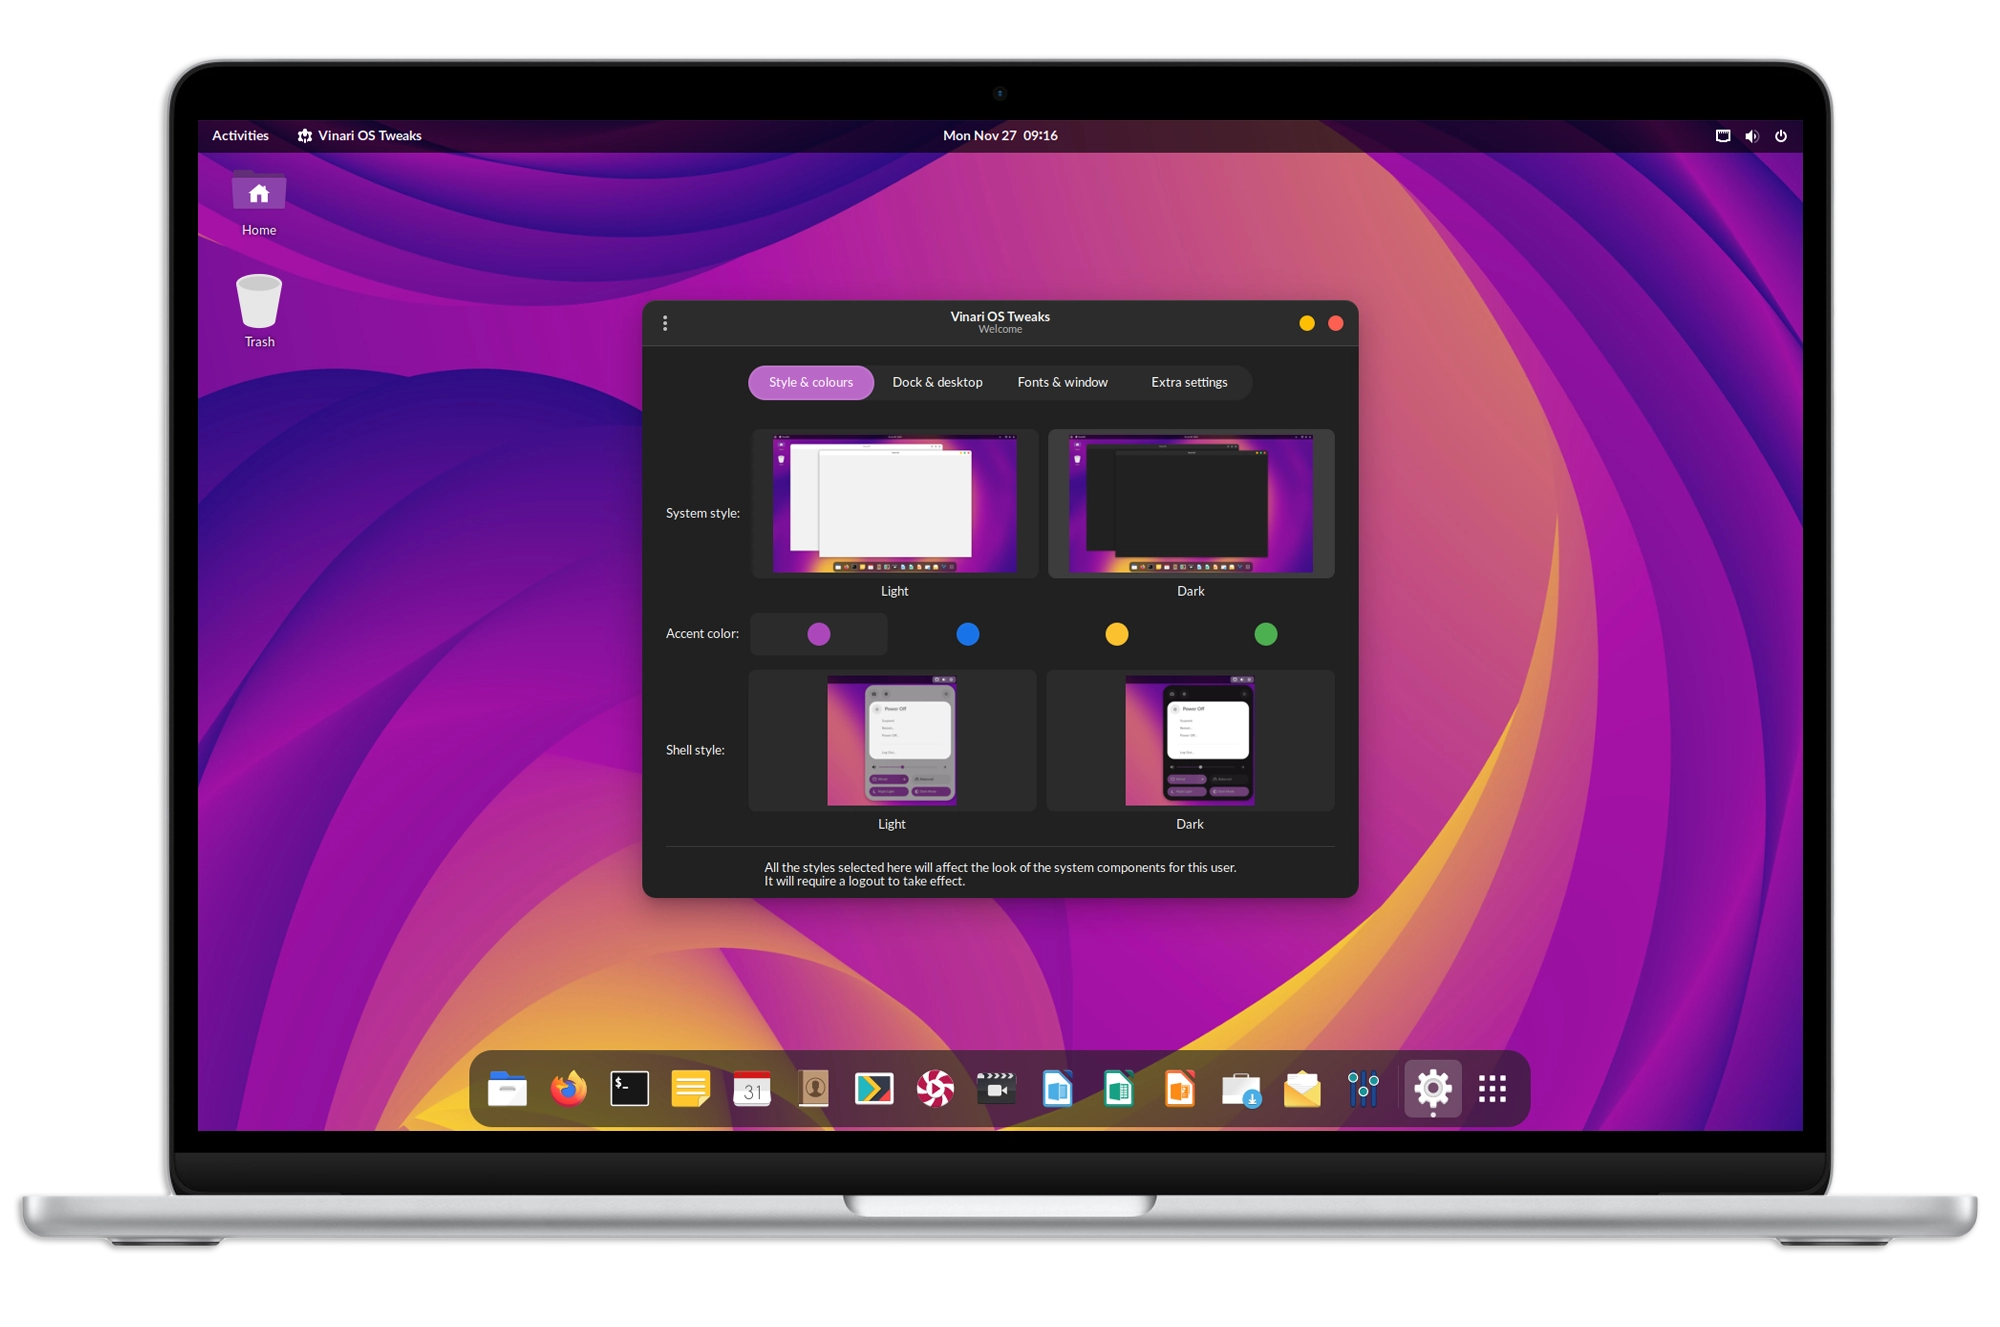The width and height of the screenshot is (2000, 1327).
Task: Switch to the Style & colours tab
Action: [x=811, y=382]
